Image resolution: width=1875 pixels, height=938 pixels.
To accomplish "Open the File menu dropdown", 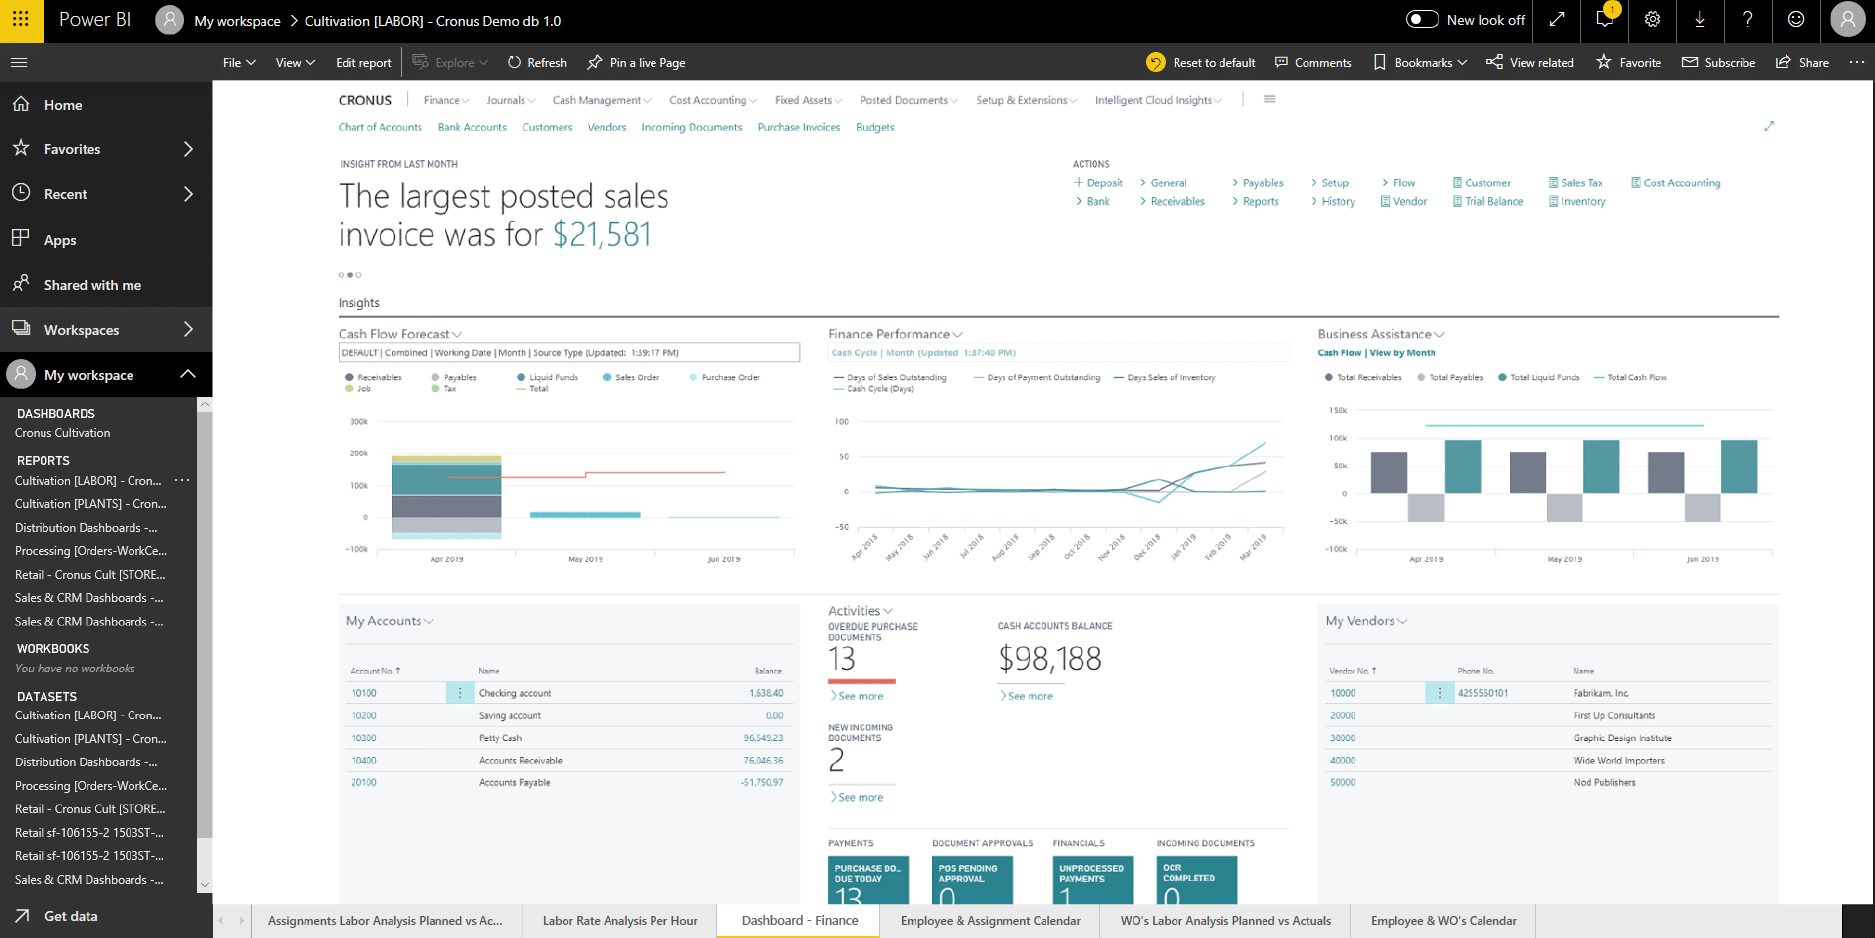I will click(238, 62).
